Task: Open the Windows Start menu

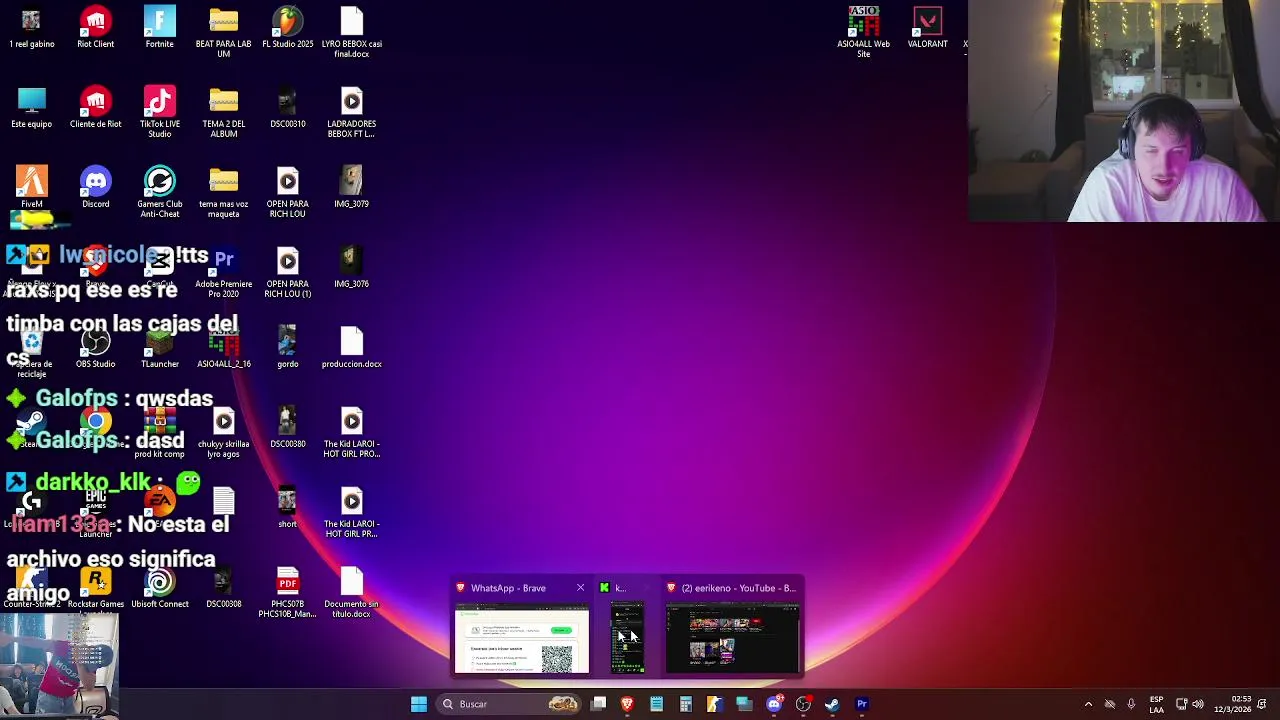Action: tap(419, 704)
